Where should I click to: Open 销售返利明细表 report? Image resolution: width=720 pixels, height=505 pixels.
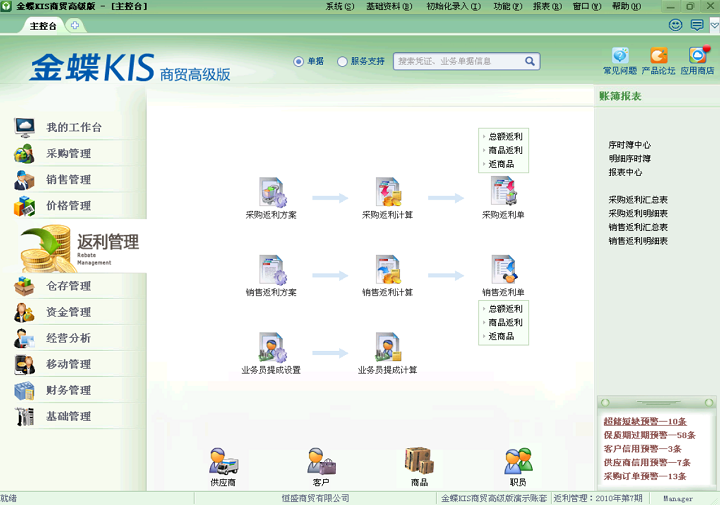[x=638, y=241]
